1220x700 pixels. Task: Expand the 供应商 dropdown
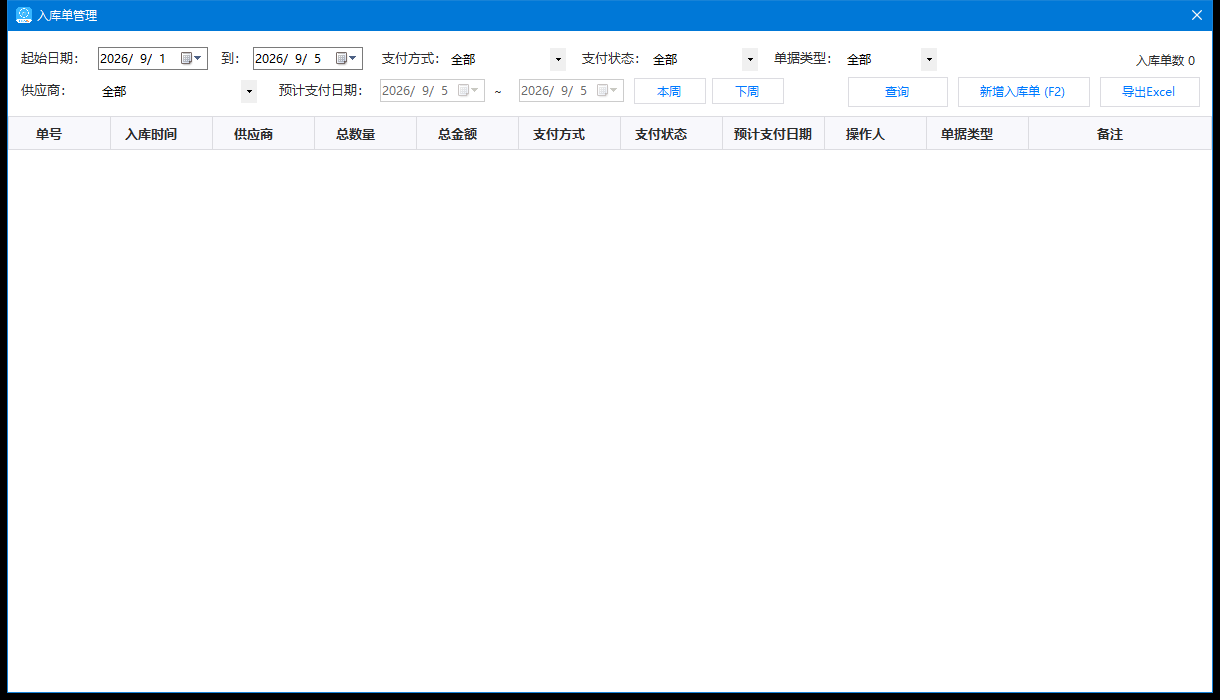(249, 91)
